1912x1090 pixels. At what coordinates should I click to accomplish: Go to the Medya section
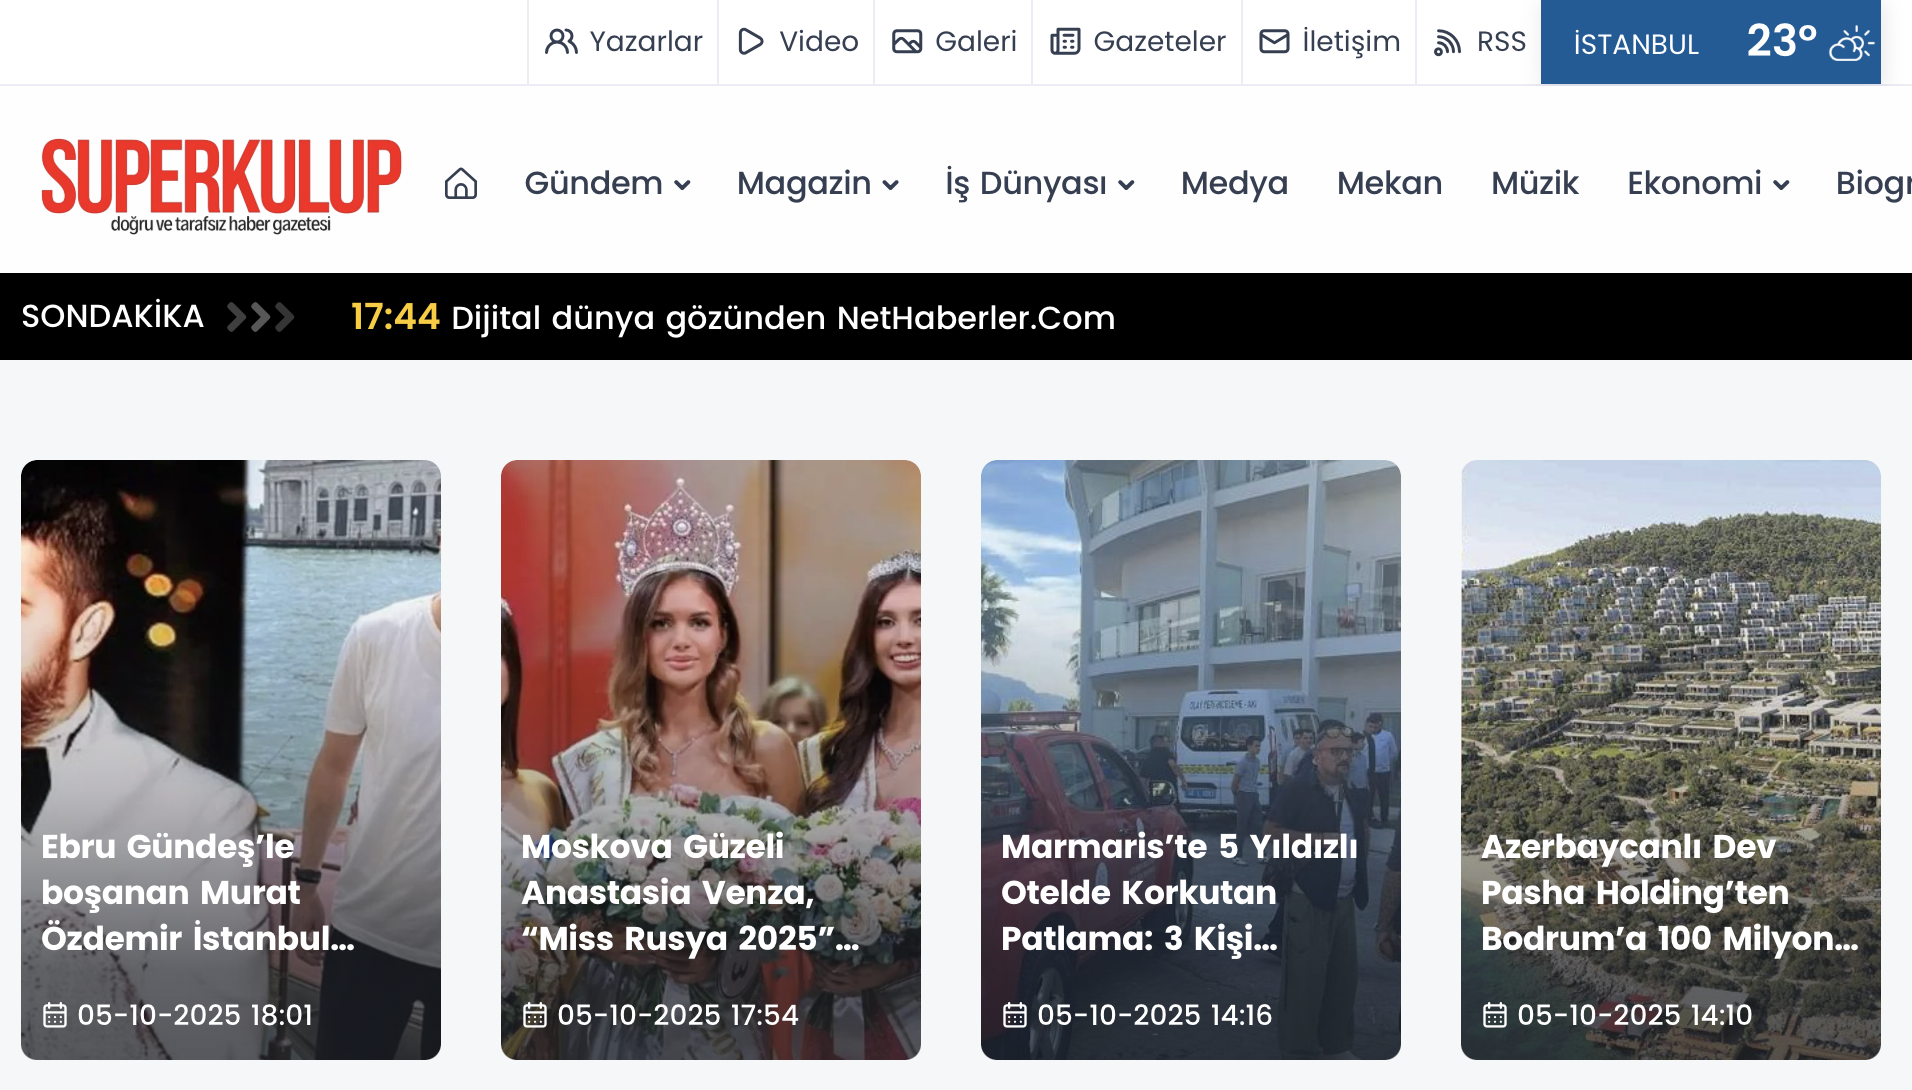pos(1234,184)
